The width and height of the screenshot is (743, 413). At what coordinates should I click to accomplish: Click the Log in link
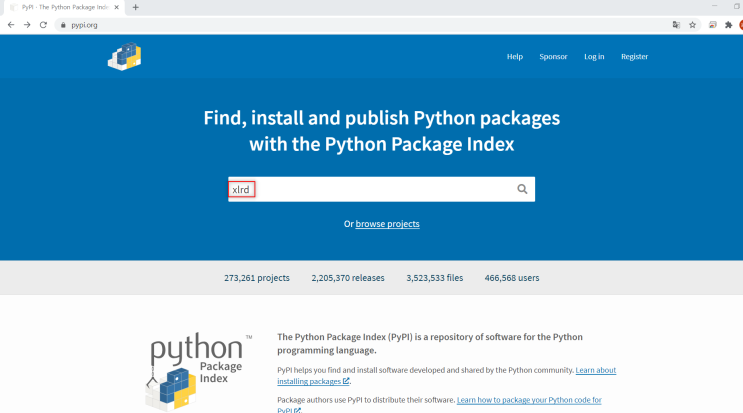tap(594, 56)
